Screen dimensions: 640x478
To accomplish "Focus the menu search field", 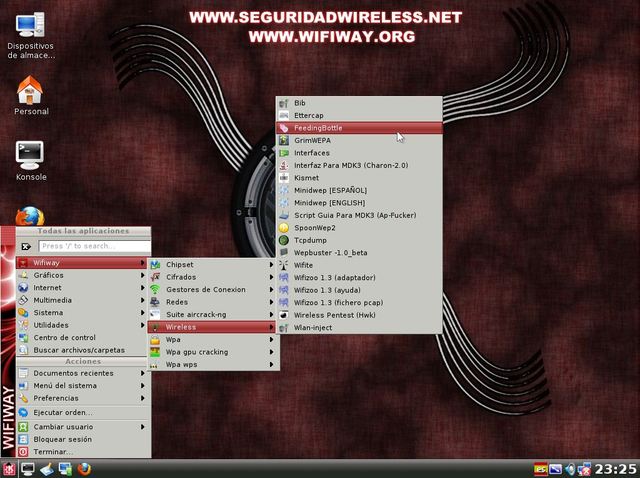I will (x=94, y=246).
